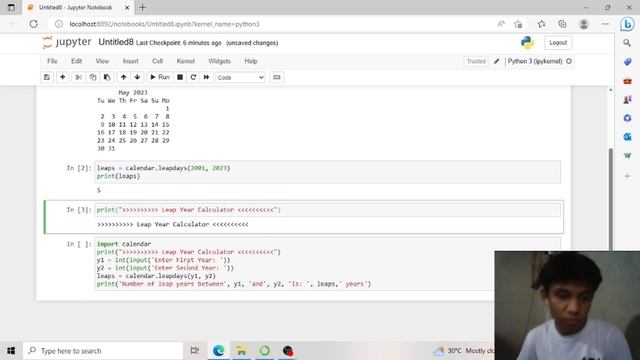
Task: Rename notebook title Untitled8
Action: click(x=116, y=42)
